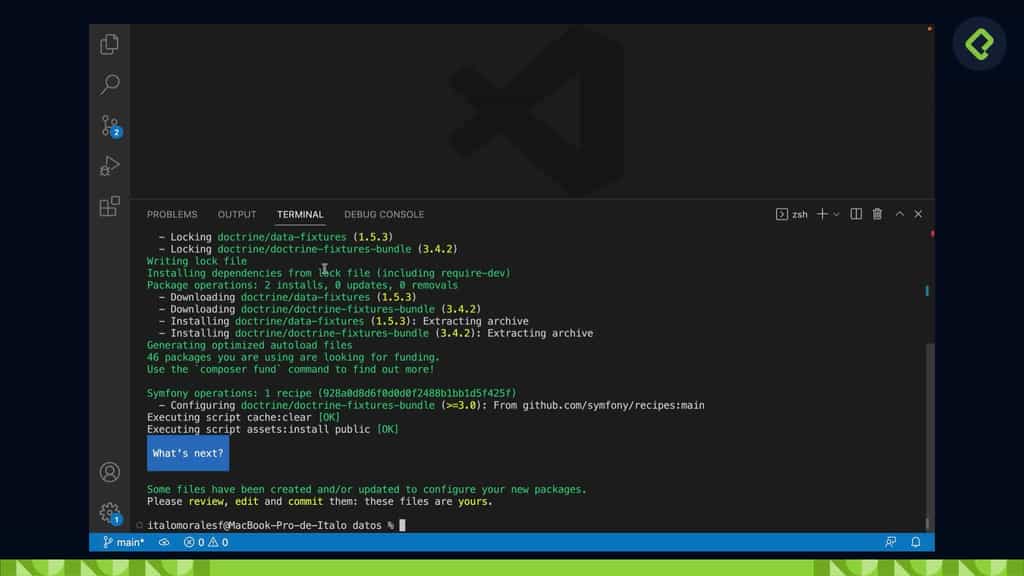Open the Run and Debug view
1024x576 pixels.
coord(110,166)
